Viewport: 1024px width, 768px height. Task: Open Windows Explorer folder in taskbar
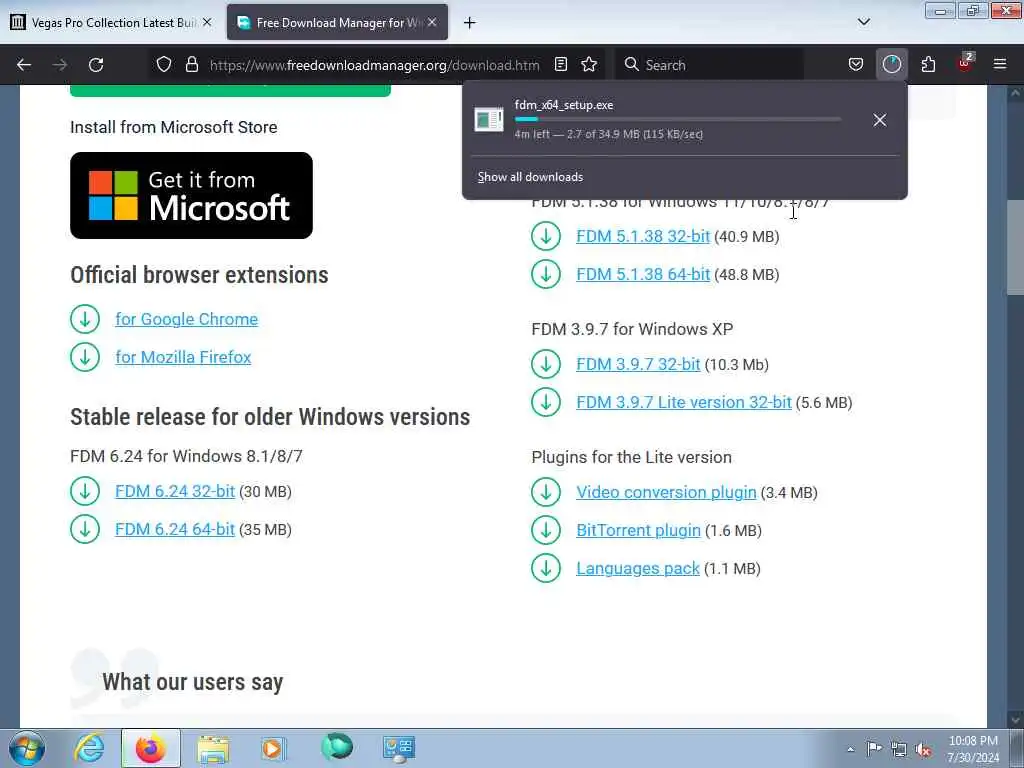pos(213,748)
